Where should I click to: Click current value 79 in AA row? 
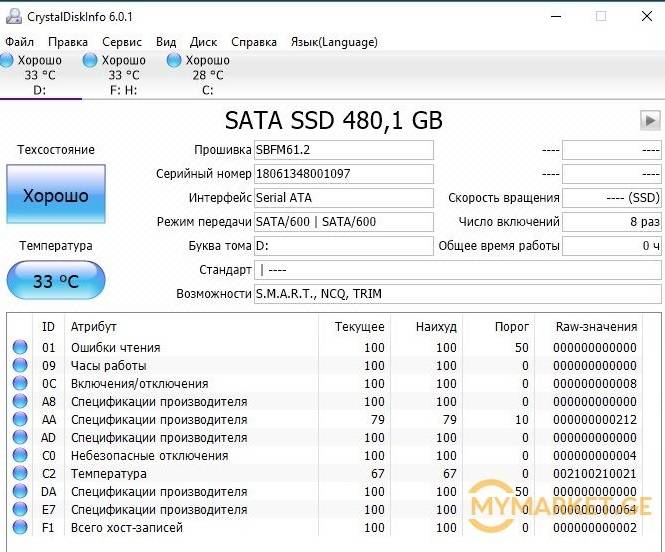[x=377, y=420]
